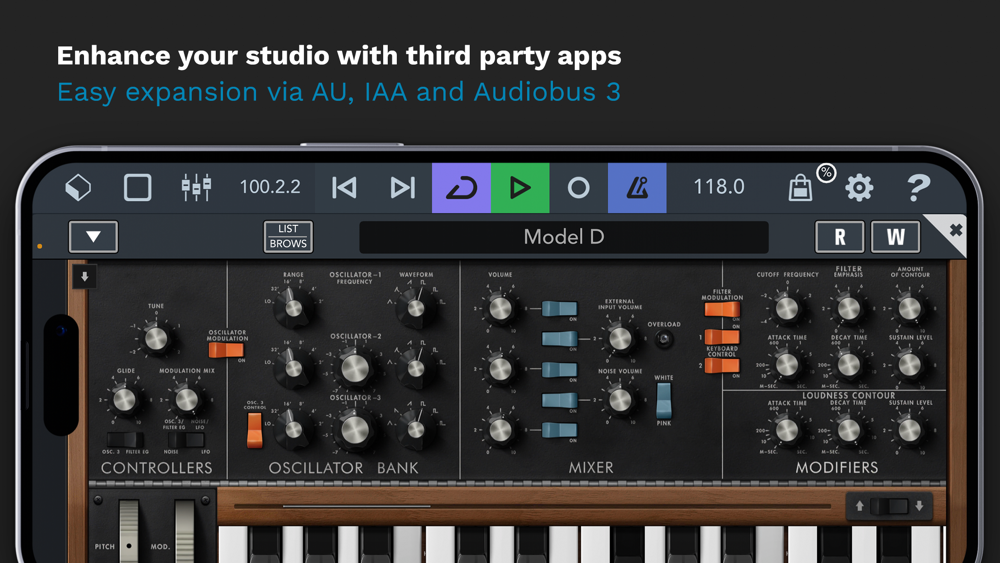The height and width of the screenshot is (563, 1000).
Task: Click Oscillator-1 Range knob
Action: [293, 308]
